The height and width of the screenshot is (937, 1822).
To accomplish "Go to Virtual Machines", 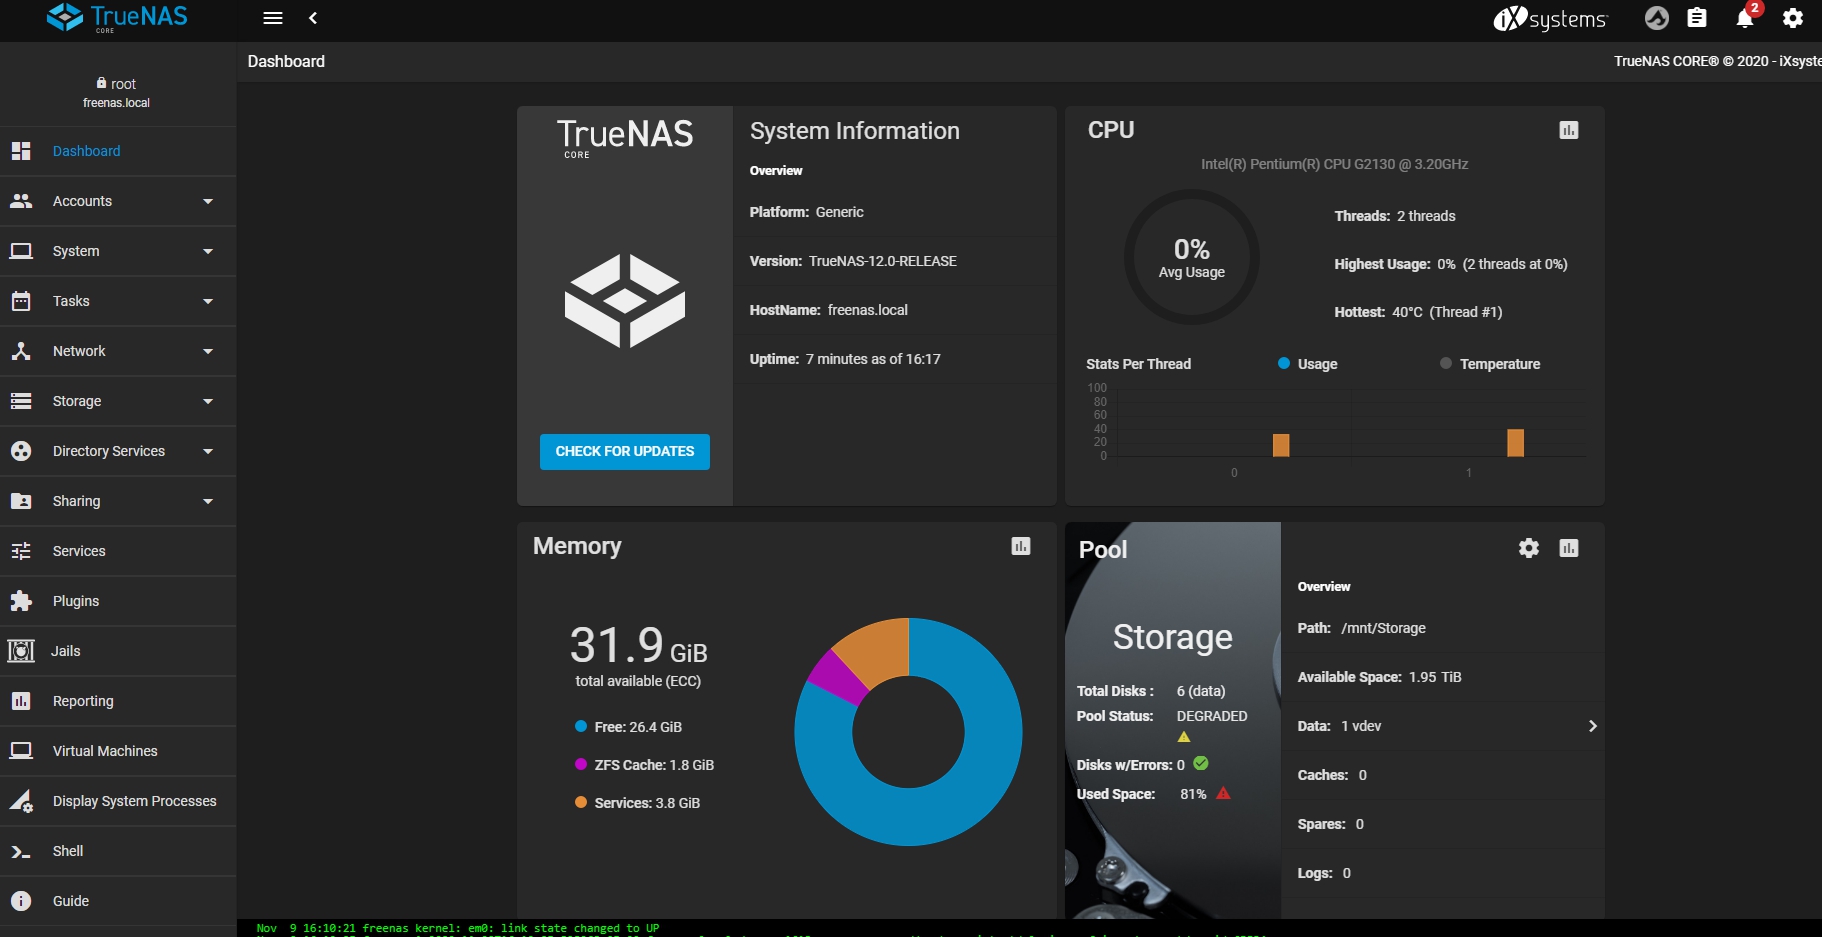I will click(x=118, y=751).
